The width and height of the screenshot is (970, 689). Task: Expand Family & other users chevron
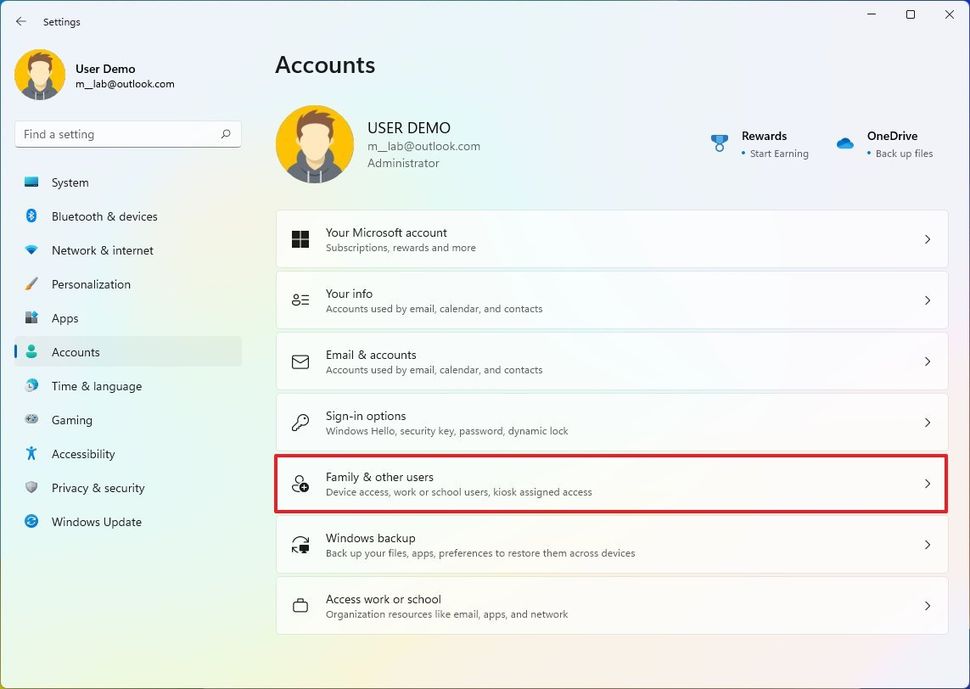[927, 484]
